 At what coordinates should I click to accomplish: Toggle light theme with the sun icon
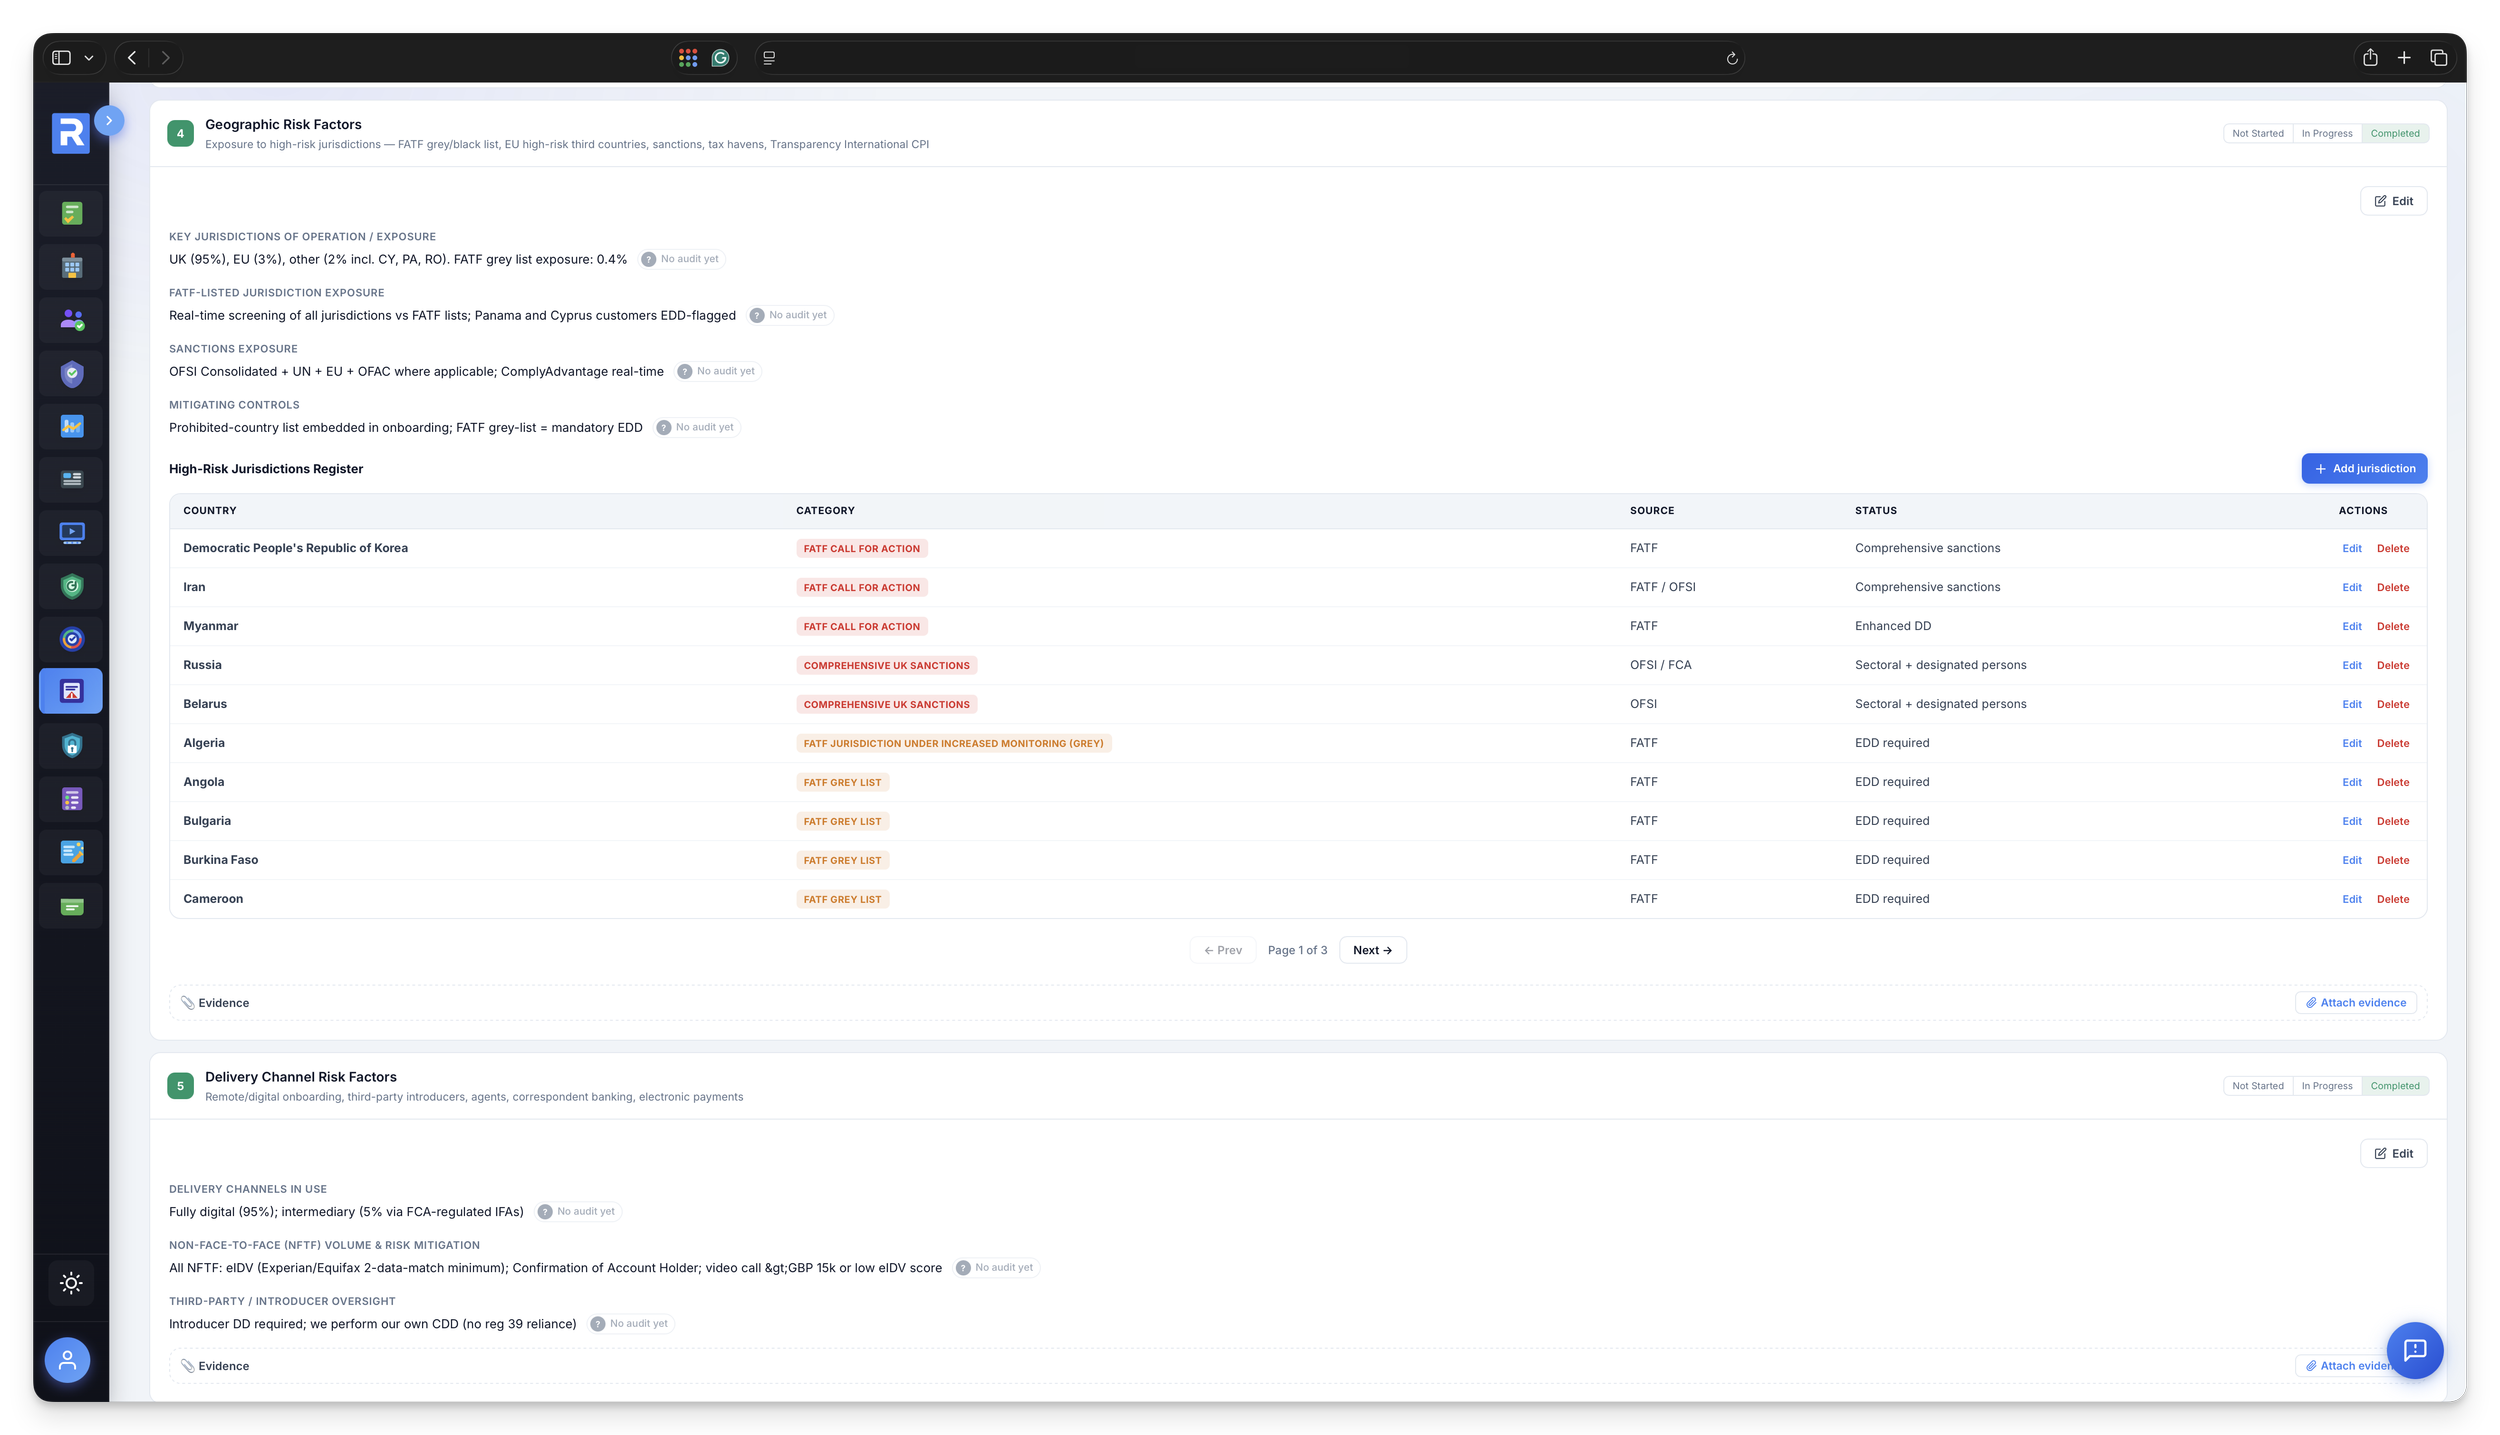[71, 1283]
